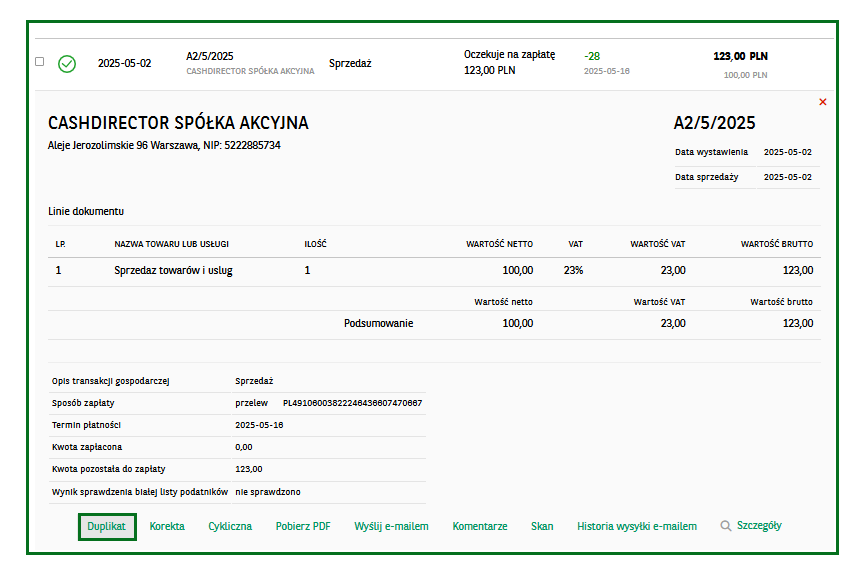View Historia wysyłki e-mailem
This screenshot has width=867, height=580.
click(637, 526)
